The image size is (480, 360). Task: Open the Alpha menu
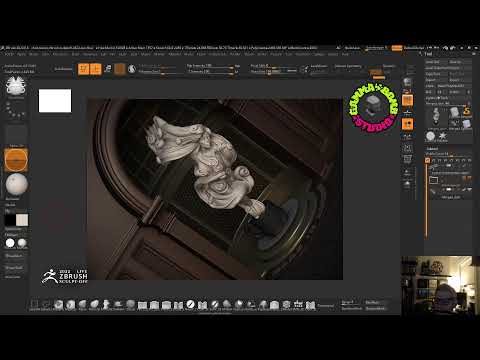tap(21, 54)
